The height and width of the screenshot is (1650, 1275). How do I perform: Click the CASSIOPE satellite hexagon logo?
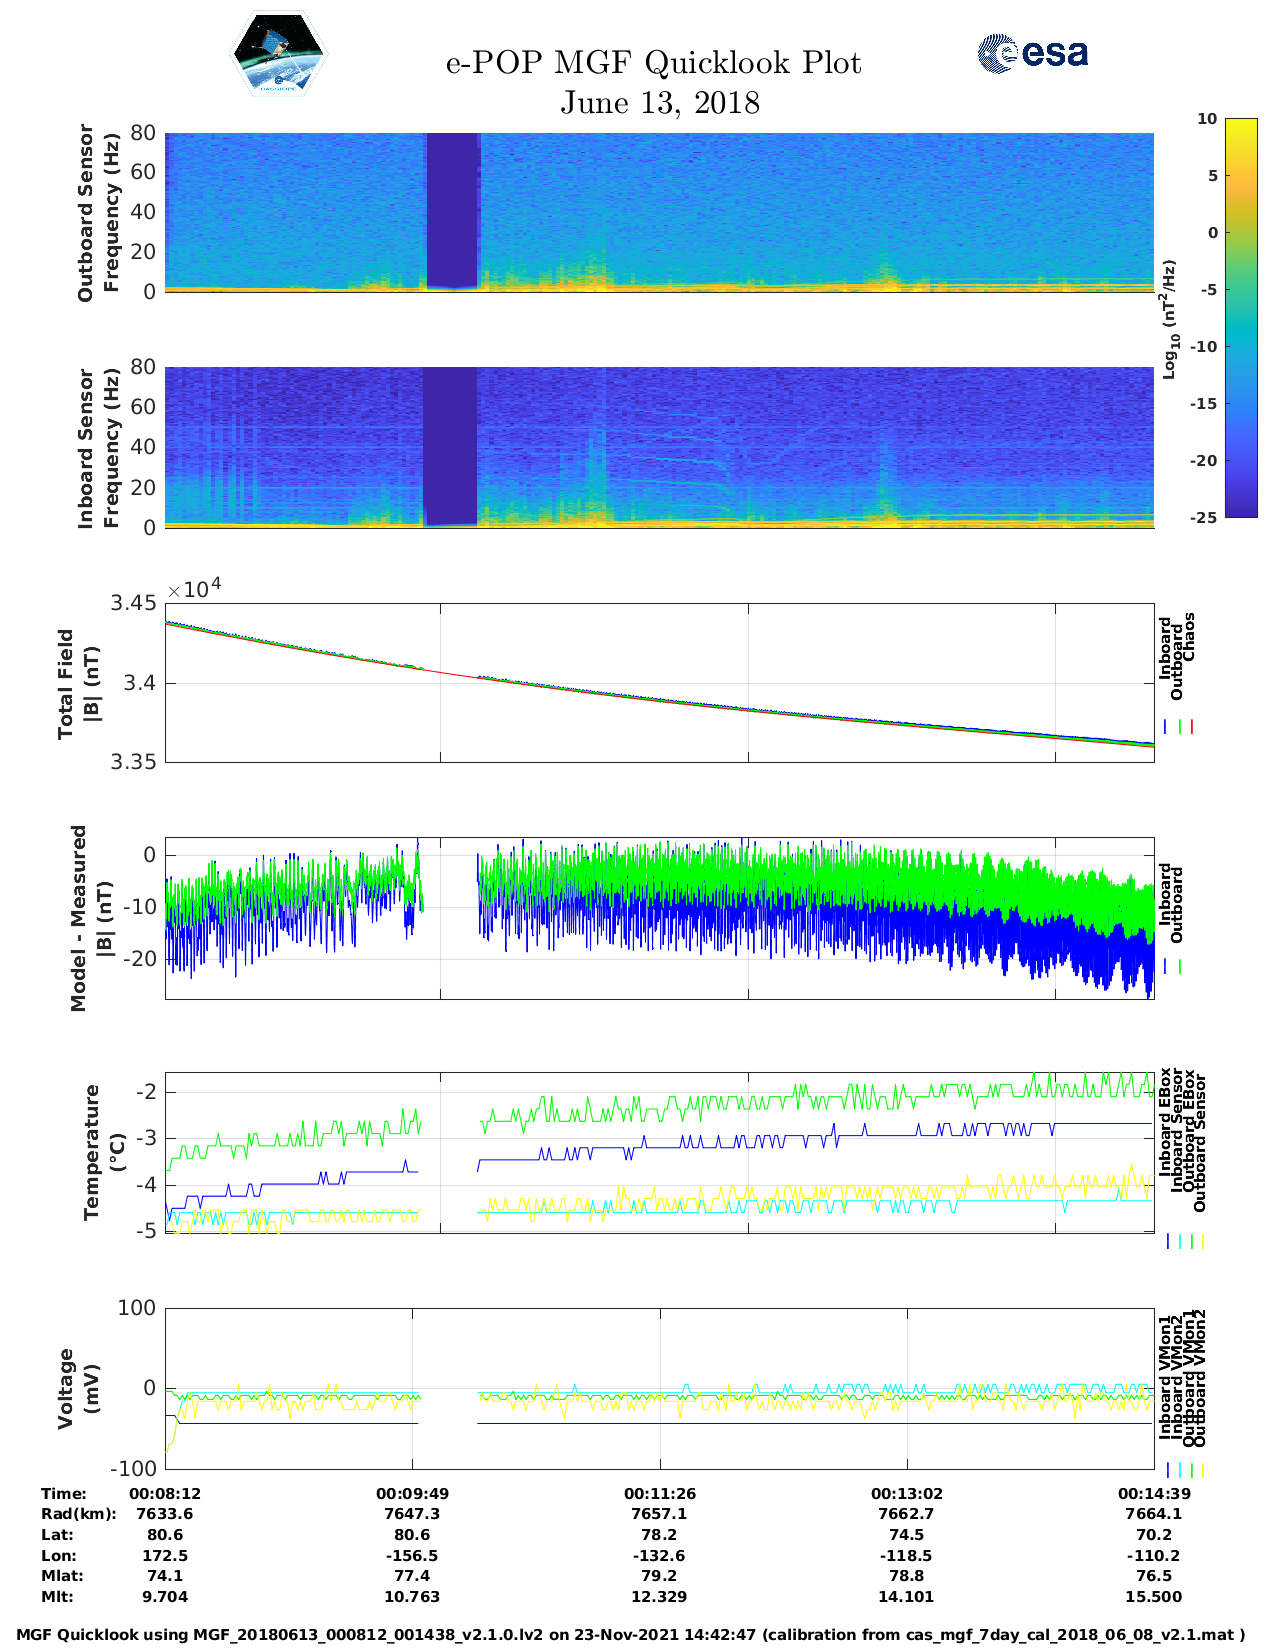pyautogui.click(x=278, y=54)
